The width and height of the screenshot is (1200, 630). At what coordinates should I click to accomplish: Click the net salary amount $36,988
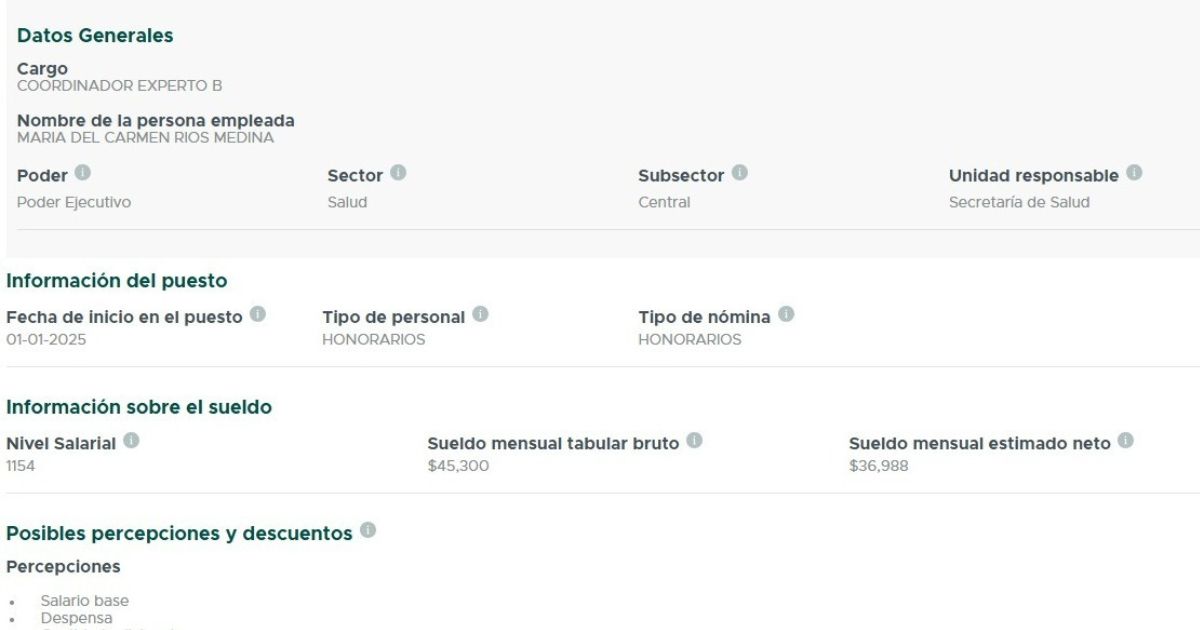(x=878, y=466)
